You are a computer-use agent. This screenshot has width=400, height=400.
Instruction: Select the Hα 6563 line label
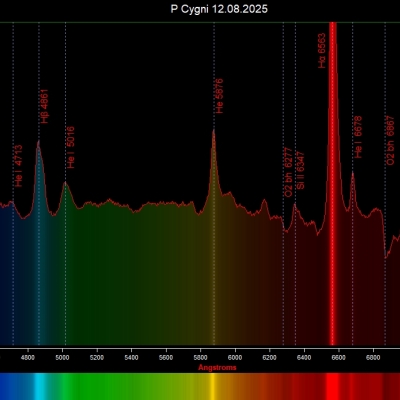point(322,51)
